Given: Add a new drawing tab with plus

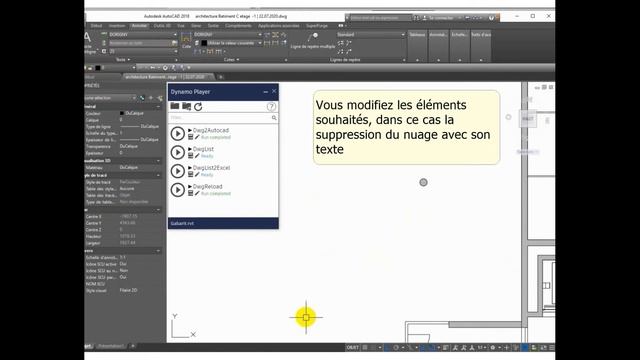Looking at the screenshot, I should (221, 77).
